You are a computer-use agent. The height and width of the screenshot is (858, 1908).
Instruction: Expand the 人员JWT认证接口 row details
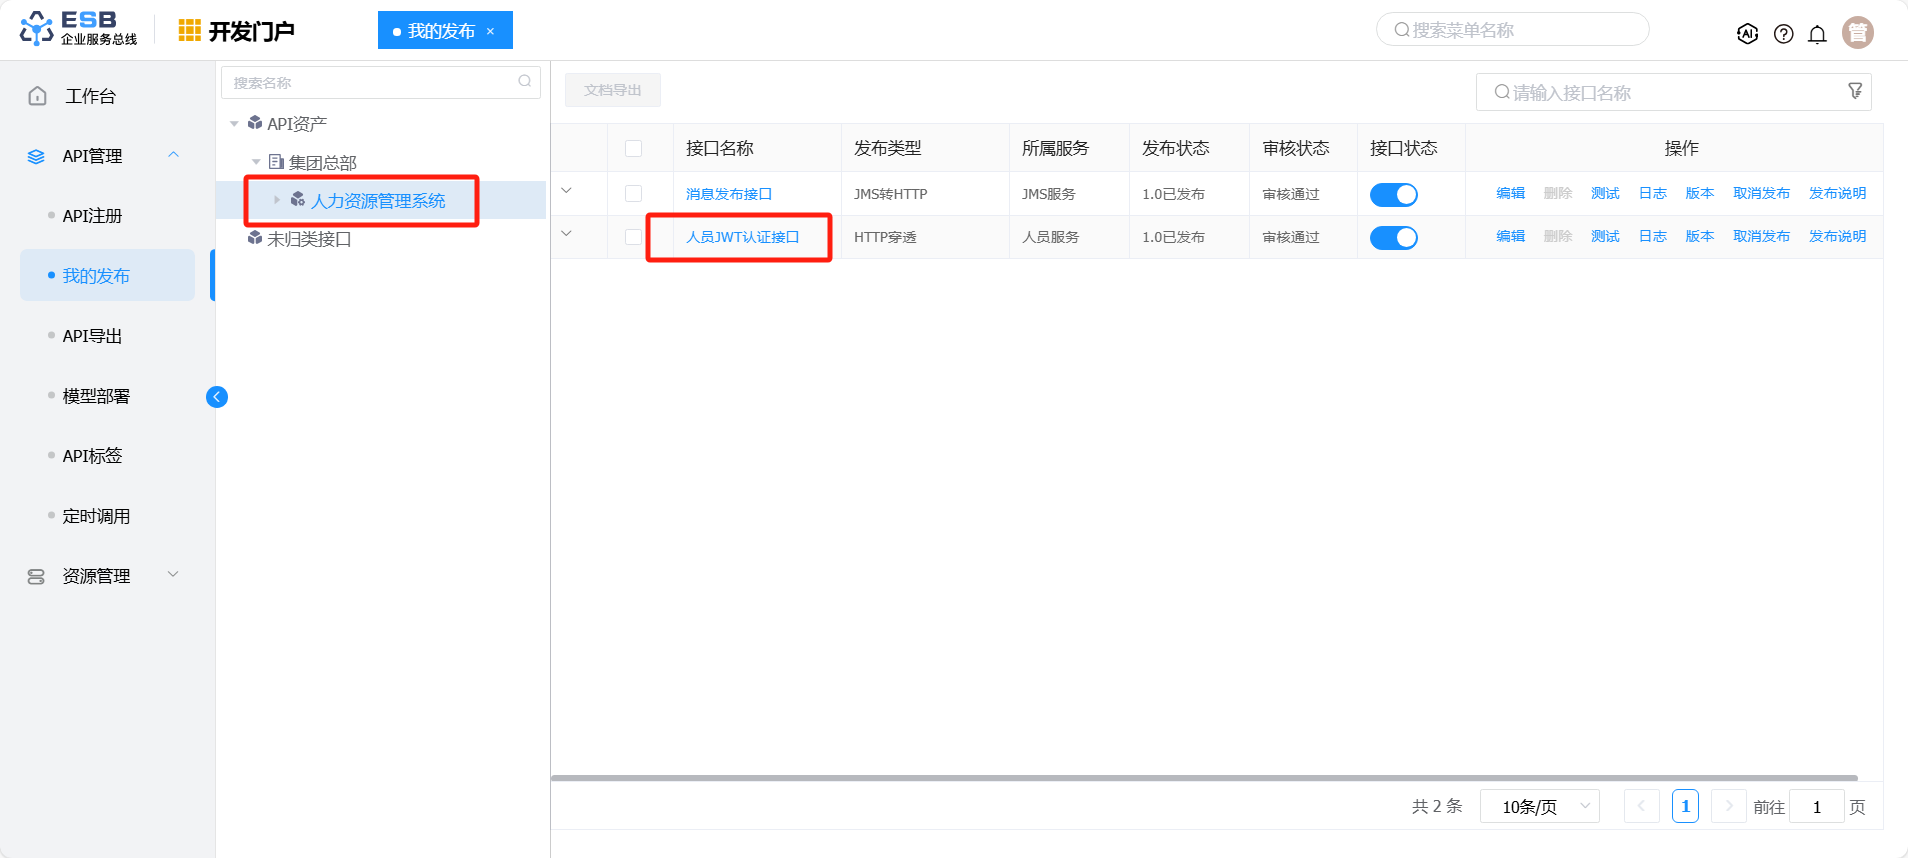click(567, 234)
